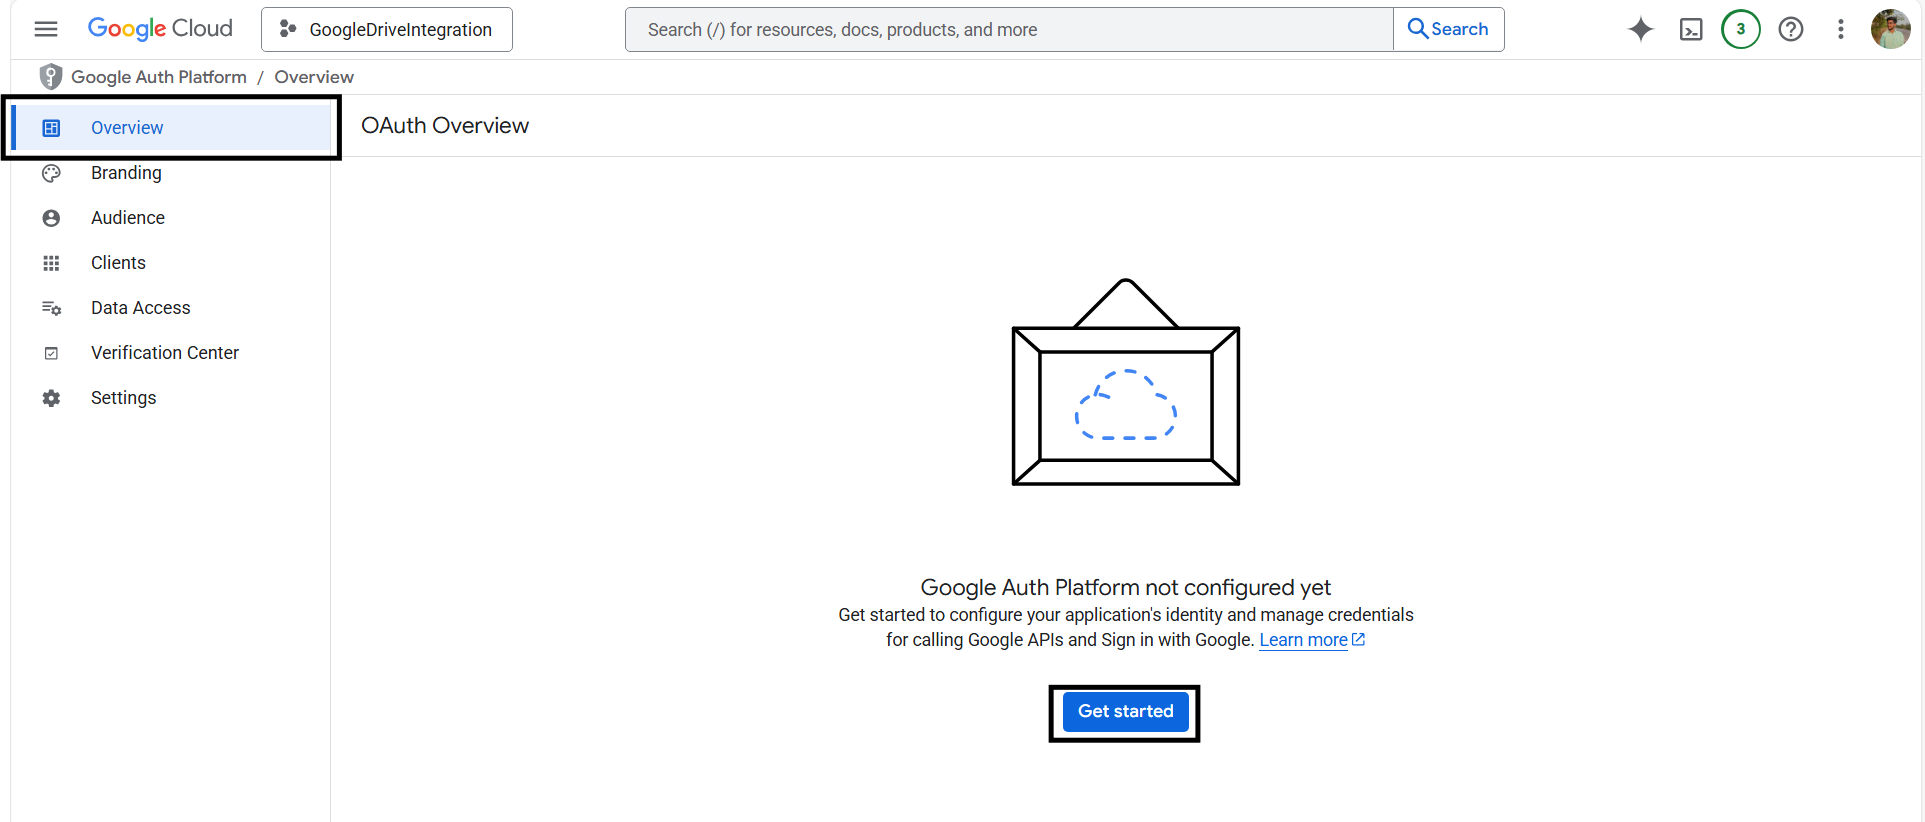Go to the Branding page

pyautogui.click(x=126, y=173)
